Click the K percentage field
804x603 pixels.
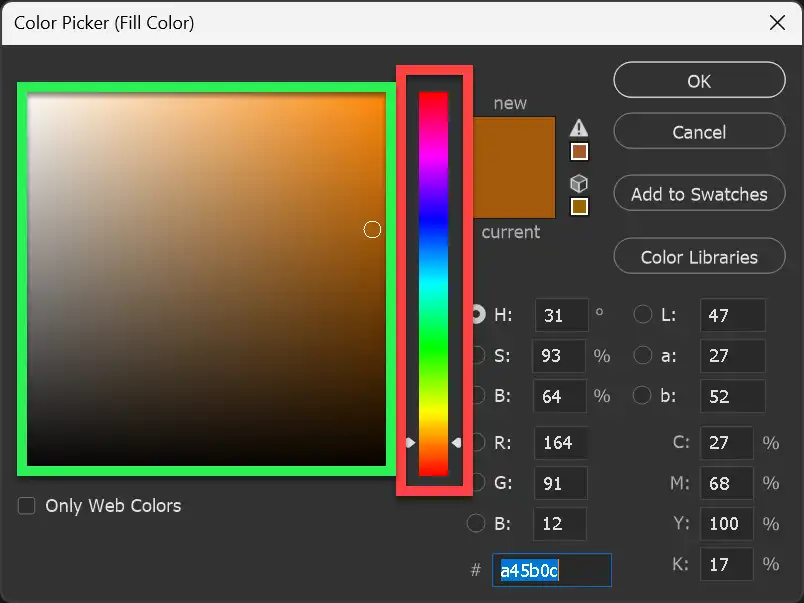(727, 564)
